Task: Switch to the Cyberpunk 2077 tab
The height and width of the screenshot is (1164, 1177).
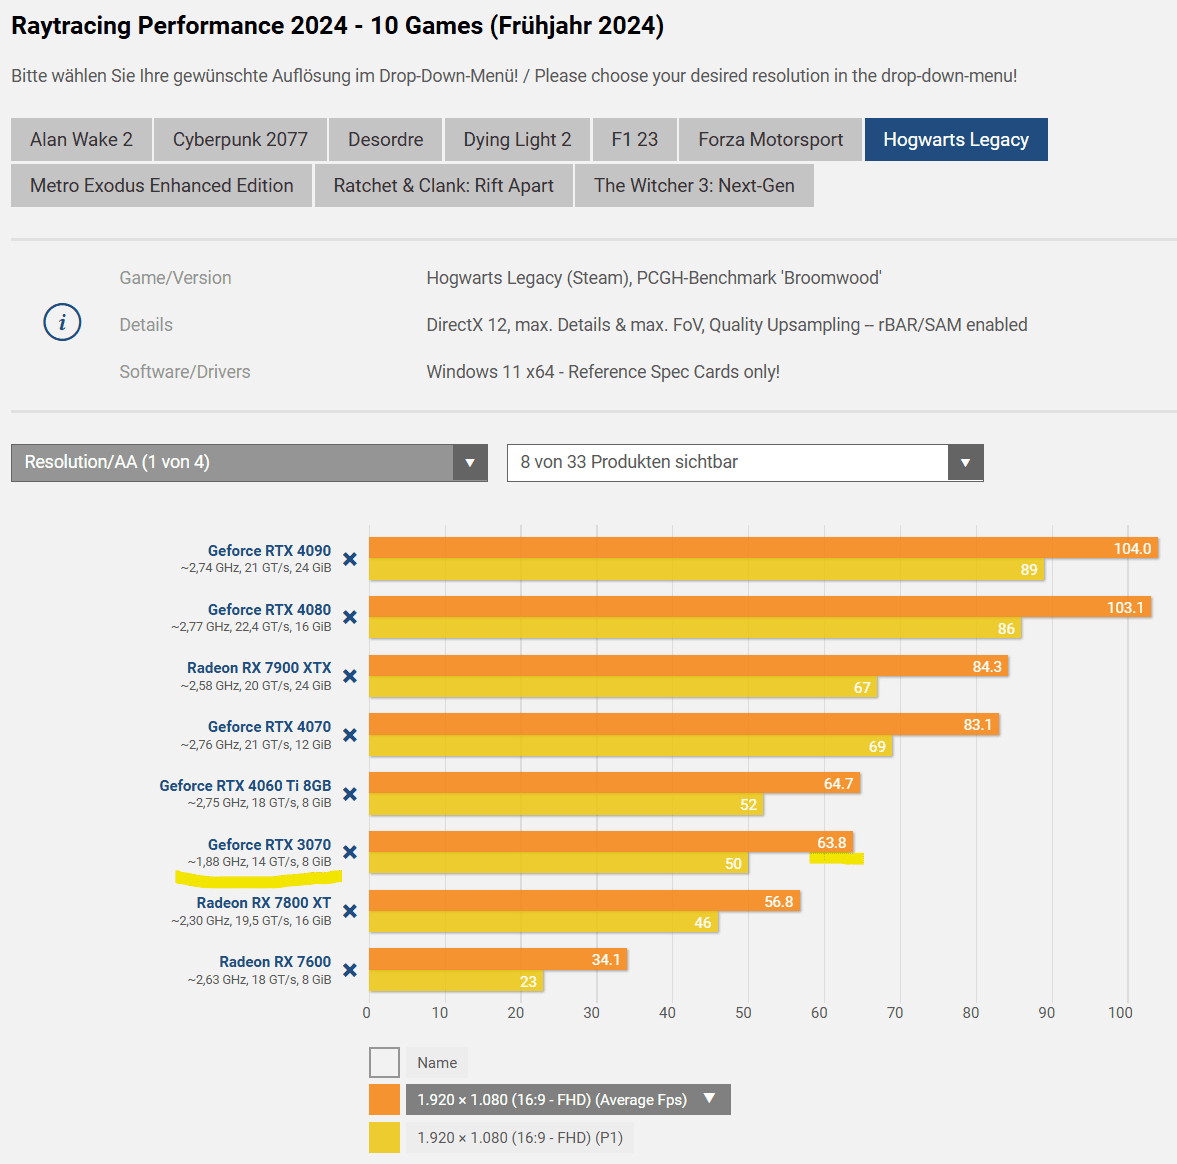Action: point(240,140)
